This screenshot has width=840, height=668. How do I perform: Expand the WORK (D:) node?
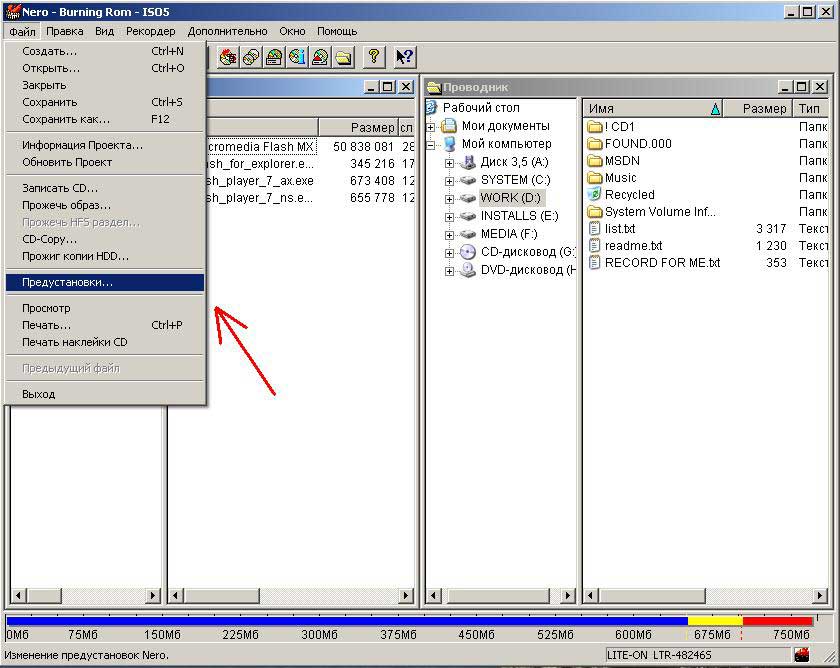449,199
